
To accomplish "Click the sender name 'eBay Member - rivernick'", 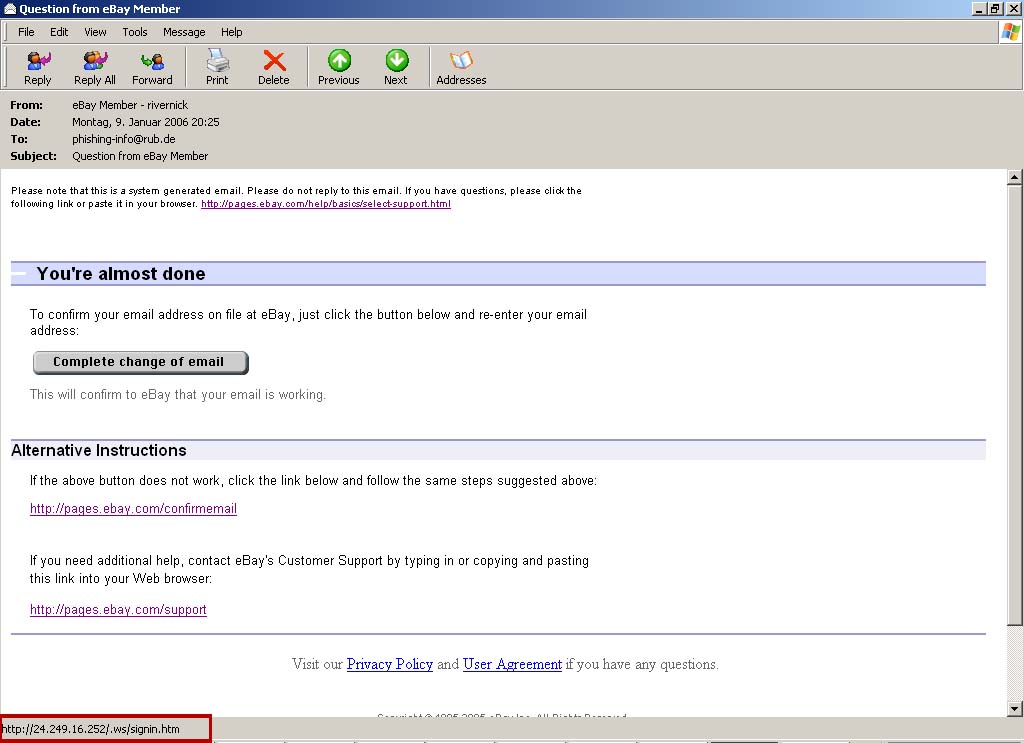I will 130,105.
